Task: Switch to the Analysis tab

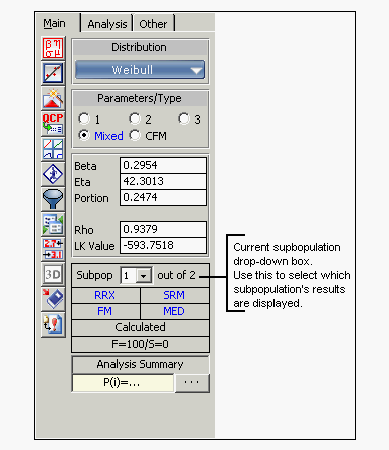Action: point(107,24)
